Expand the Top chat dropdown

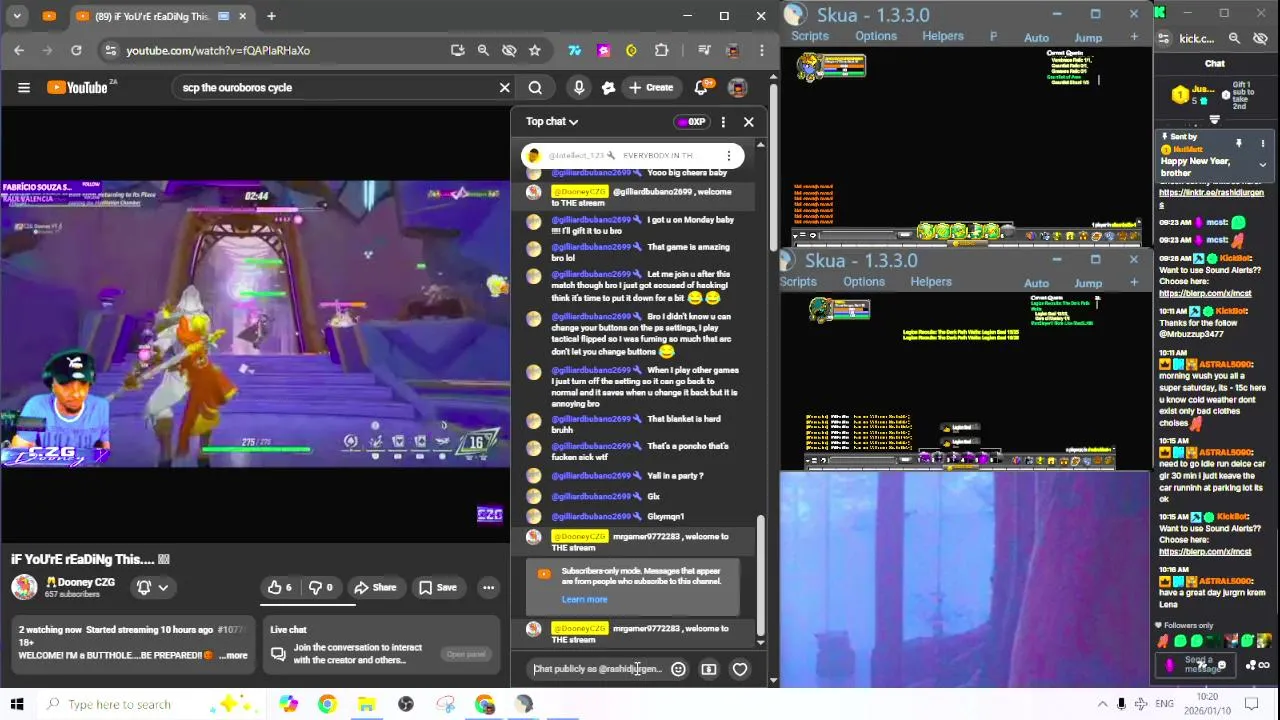coord(552,122)
